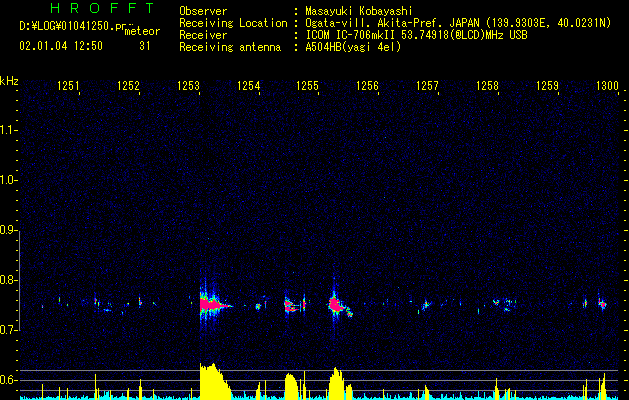629x400 pixels.
Task: Click the HROFFT title text
Action: [102, 8]
